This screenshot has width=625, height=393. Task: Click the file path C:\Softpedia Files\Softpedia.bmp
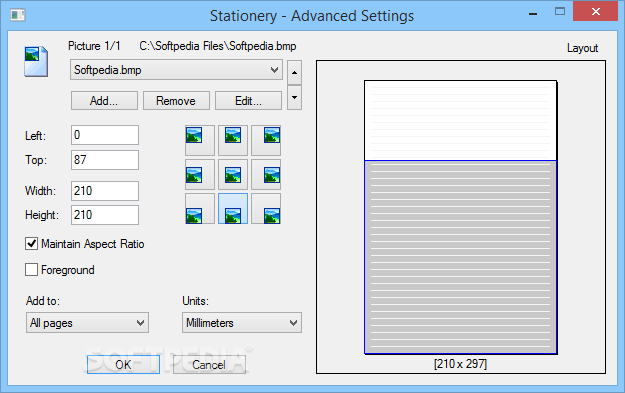tap(218, 46)
